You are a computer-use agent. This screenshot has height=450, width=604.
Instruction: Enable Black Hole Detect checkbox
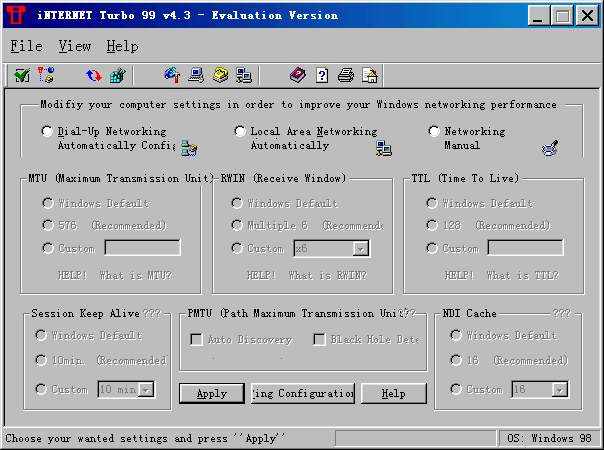click(319, 339)
